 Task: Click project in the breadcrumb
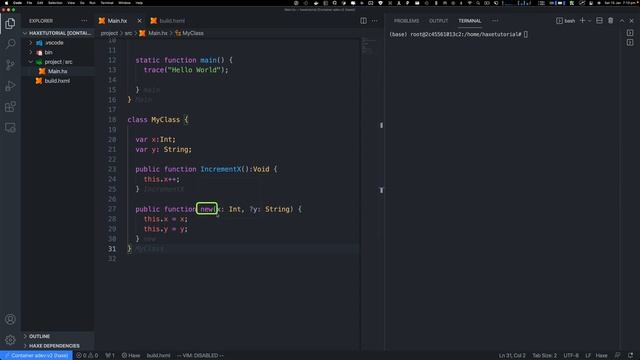point(109,33)
